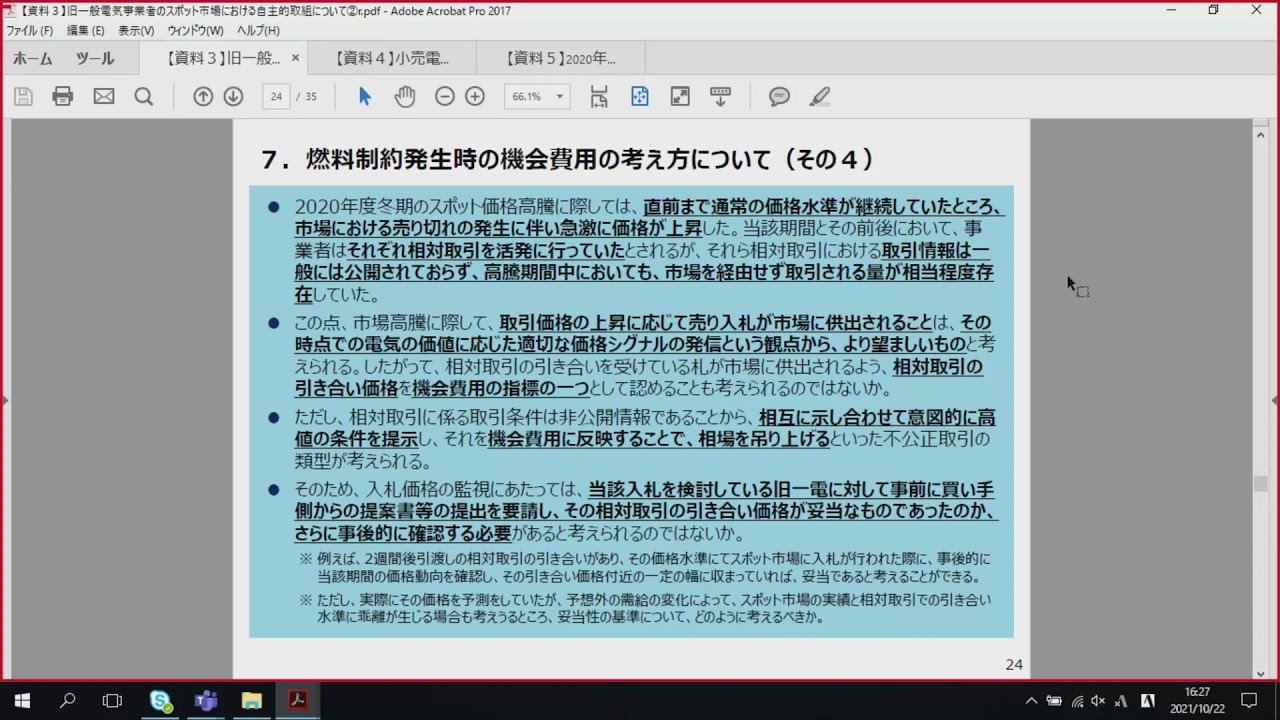Viewport: 1280px width, 720px height.
Task: Open the 表示(V) menu
Action: pyautogui.click(x=136, y=31)
